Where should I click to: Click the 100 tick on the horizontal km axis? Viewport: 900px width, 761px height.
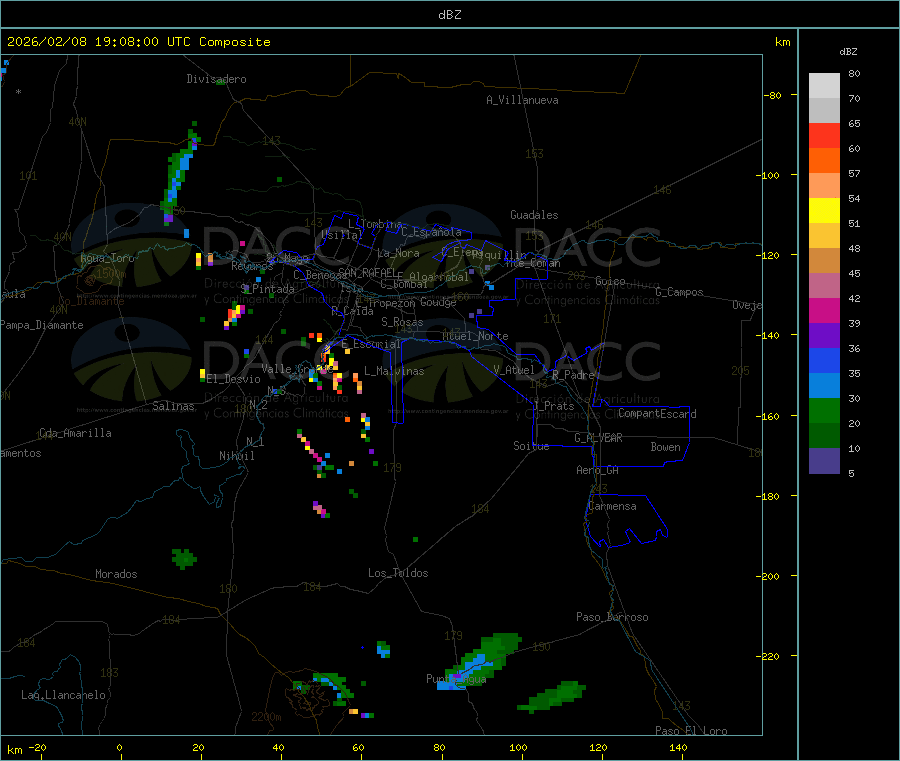[518, 747]
